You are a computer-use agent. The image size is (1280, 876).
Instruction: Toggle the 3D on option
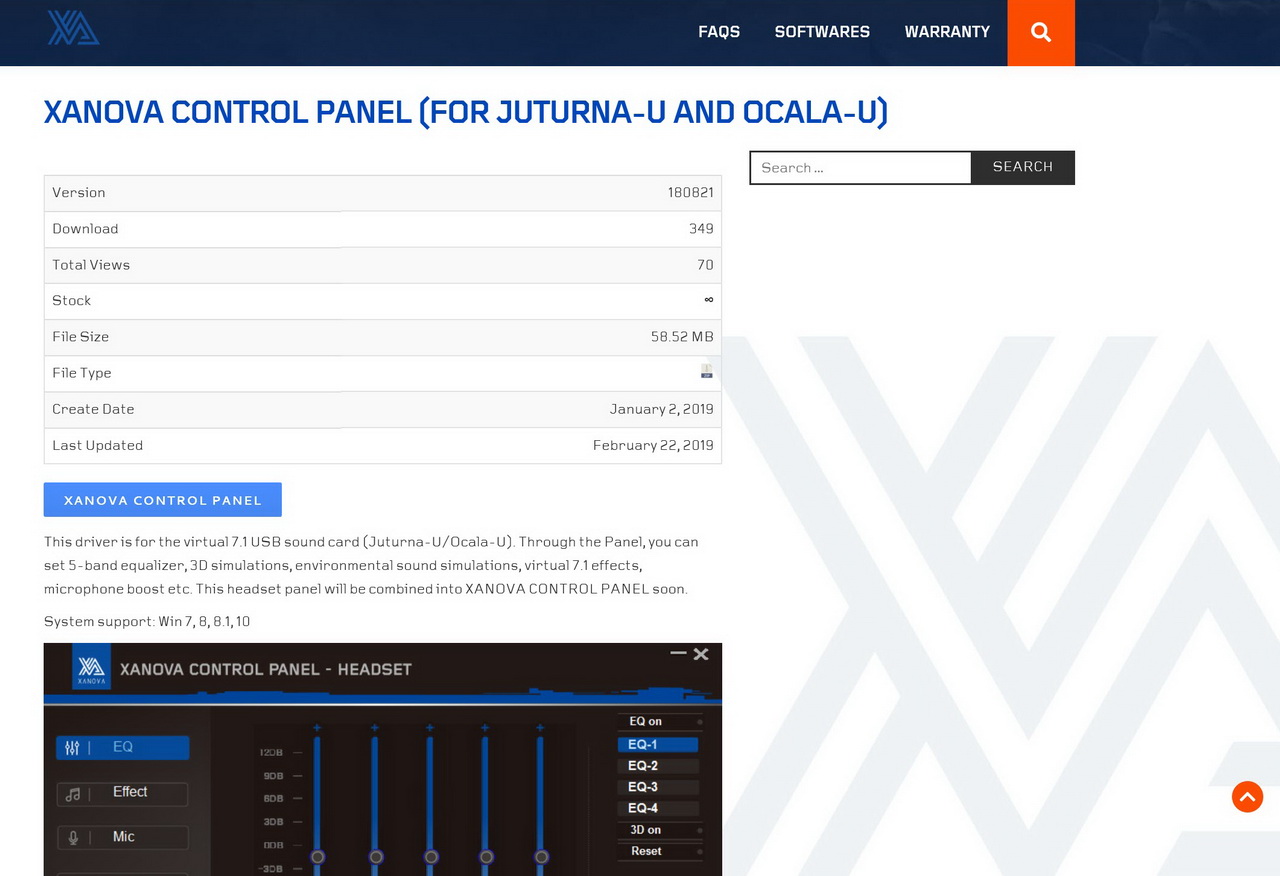coord(659,830)
